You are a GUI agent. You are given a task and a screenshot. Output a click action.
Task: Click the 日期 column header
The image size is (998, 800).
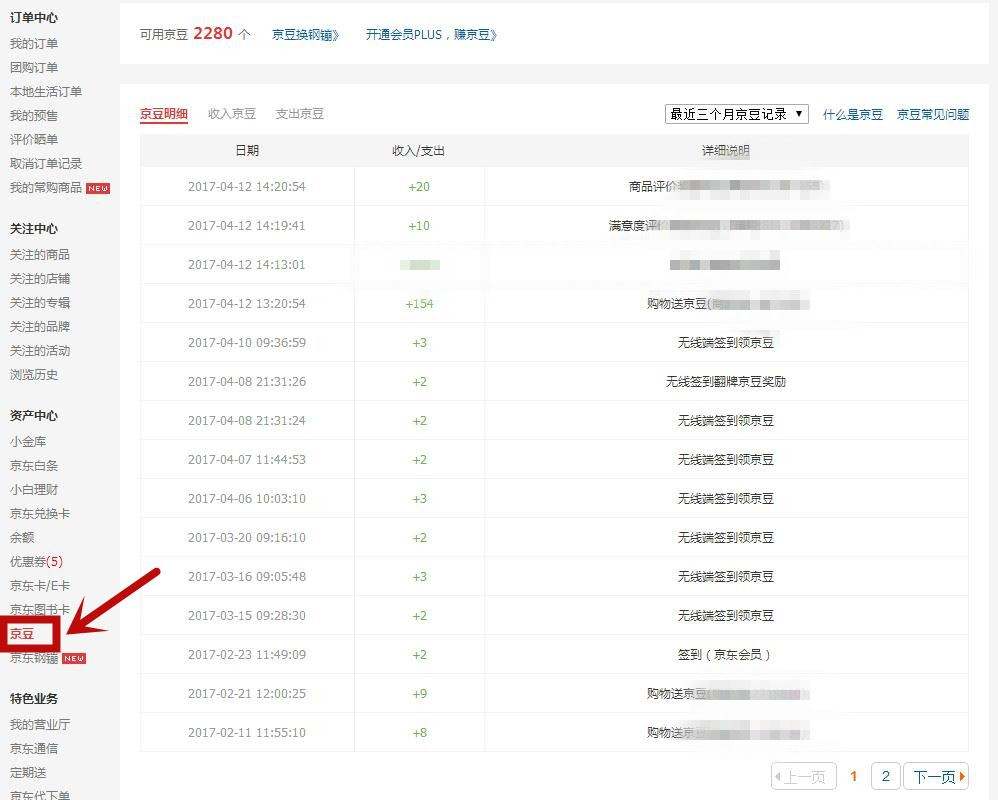point(247,150)
